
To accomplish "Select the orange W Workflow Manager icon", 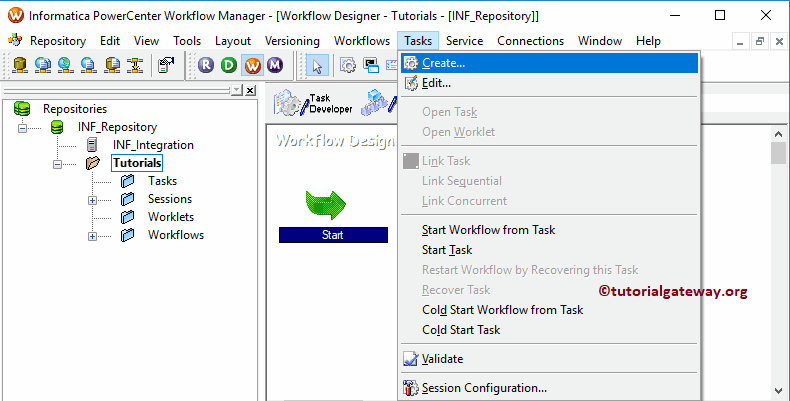I will (x=252, y=65).
